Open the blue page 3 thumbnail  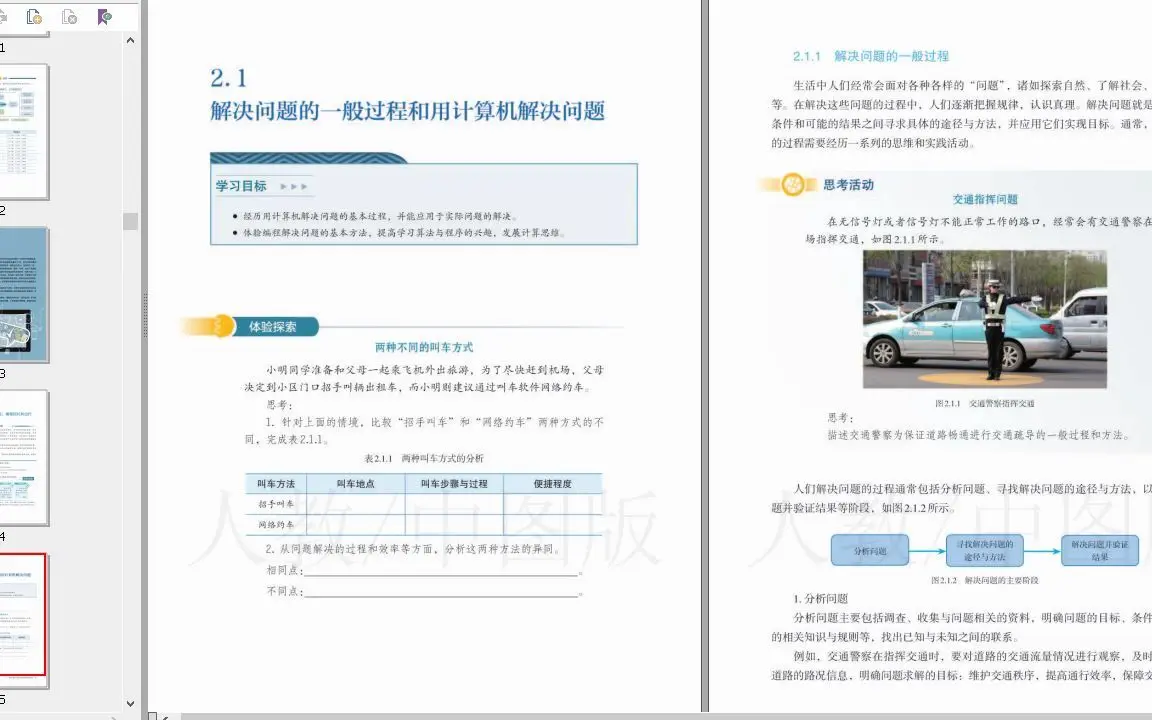tap(24, 295)
